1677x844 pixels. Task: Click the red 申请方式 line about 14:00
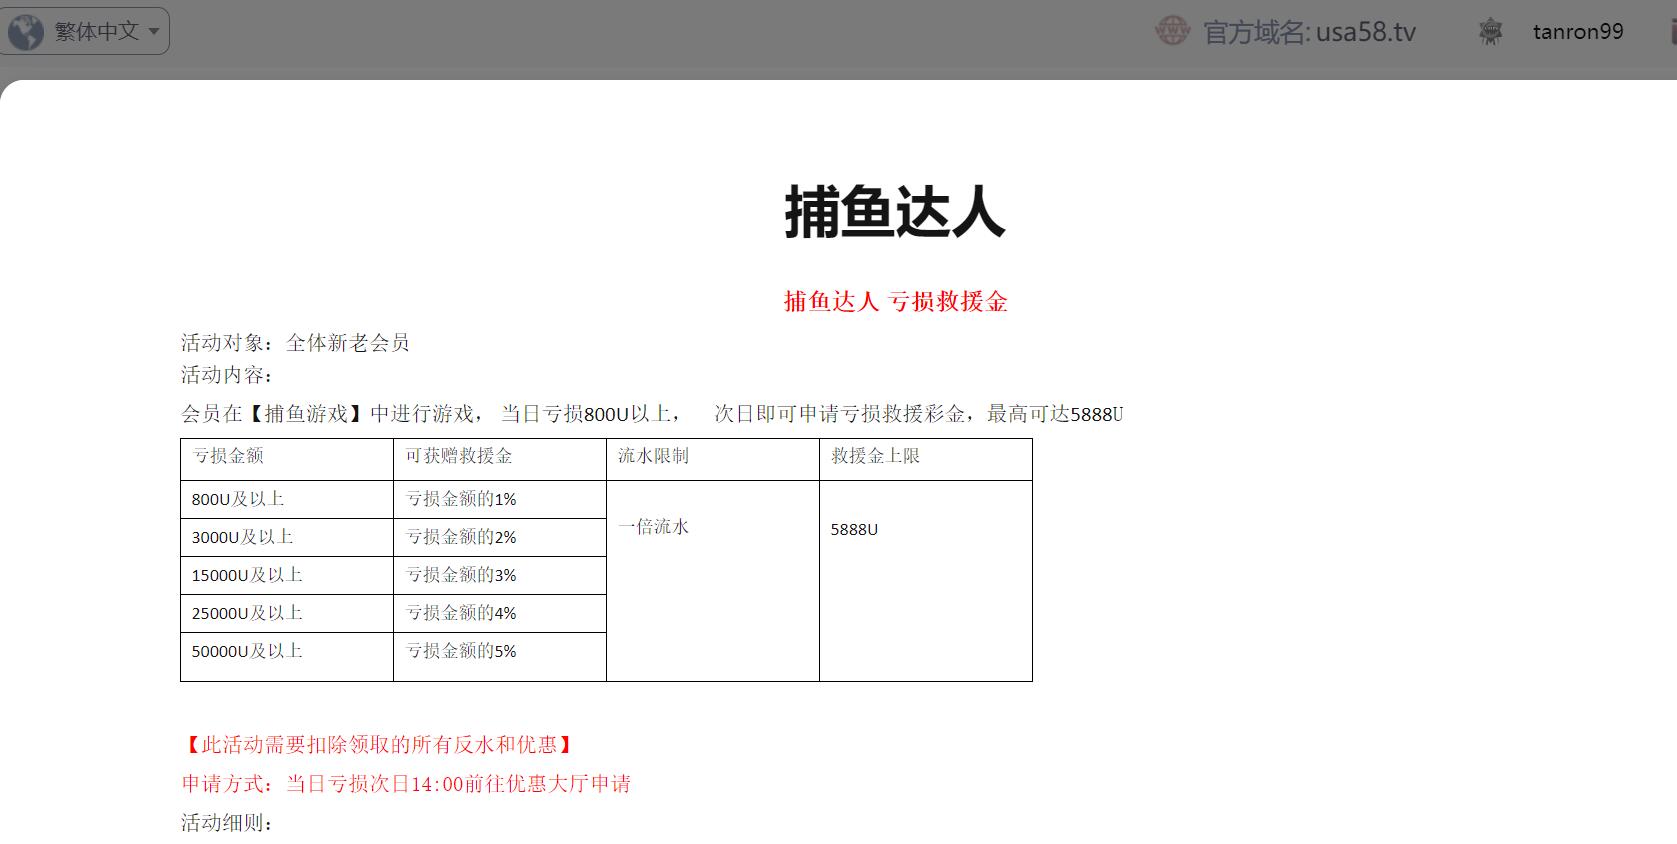point(406,784)
